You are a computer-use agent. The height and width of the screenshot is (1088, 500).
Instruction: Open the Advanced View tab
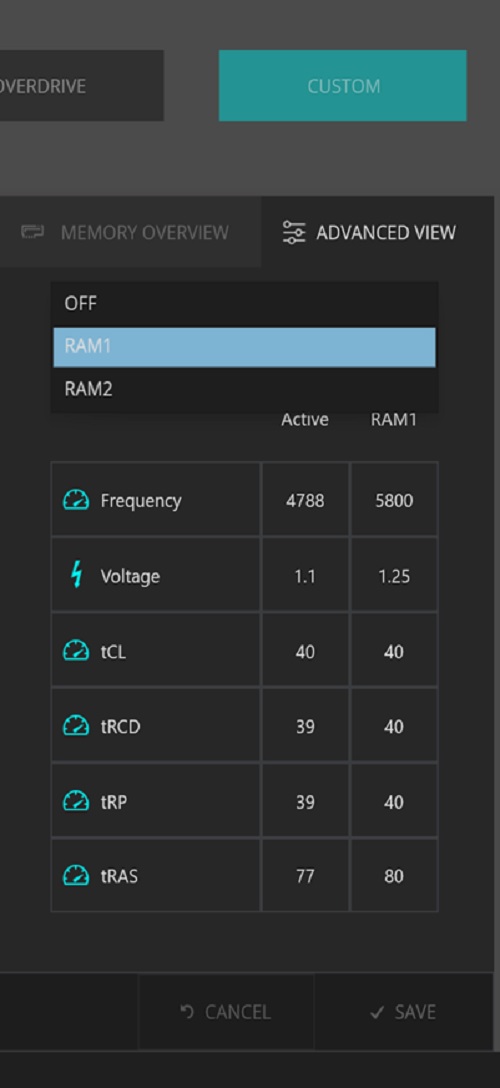pos(377,232)
